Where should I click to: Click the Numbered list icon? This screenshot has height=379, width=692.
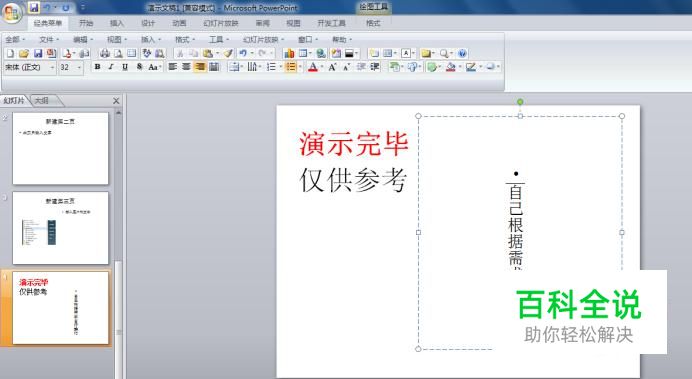271,67
